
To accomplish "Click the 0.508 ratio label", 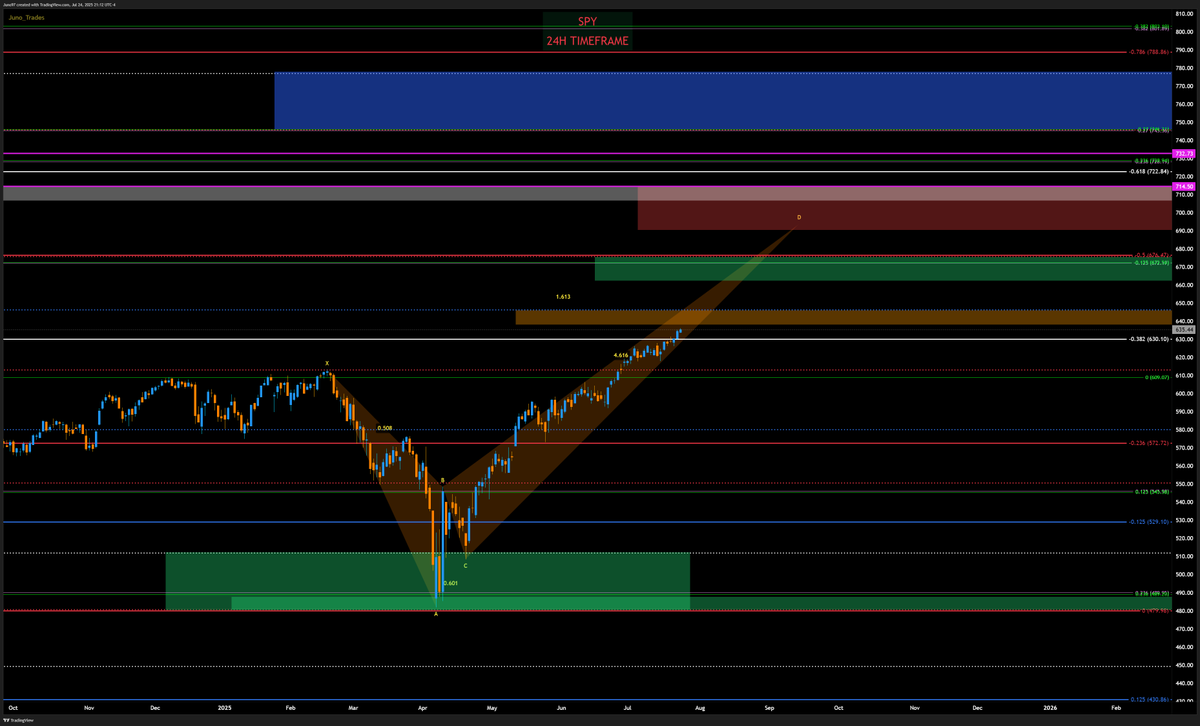I will click(384, 428).
